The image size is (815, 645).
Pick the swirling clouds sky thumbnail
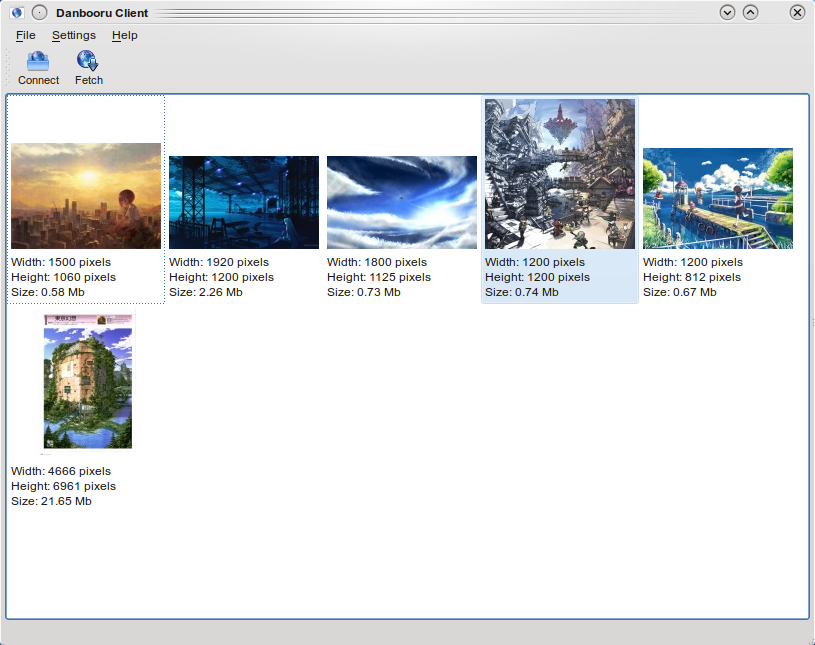(402, 202)
